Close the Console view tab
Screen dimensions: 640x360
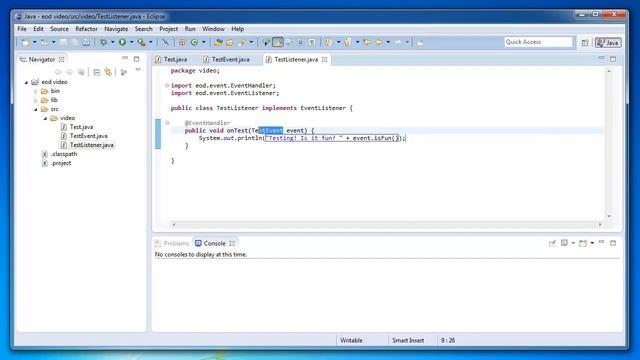pos(232,243)
